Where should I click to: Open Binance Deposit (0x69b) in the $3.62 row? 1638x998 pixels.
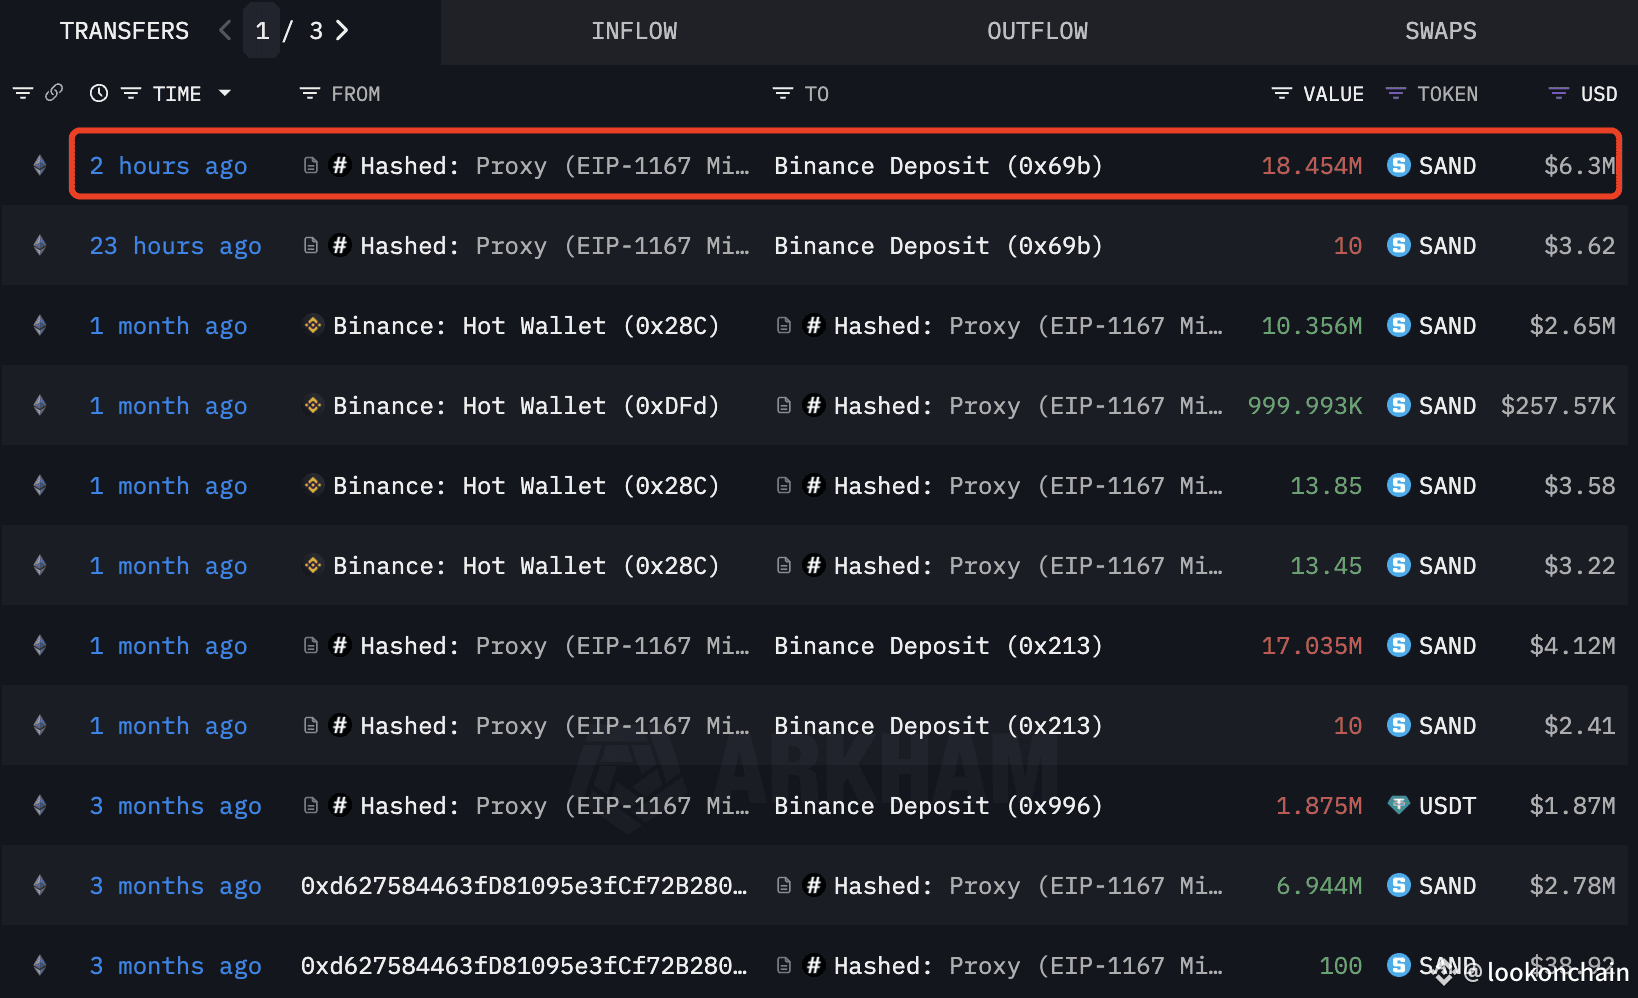(x=938, y=246)
